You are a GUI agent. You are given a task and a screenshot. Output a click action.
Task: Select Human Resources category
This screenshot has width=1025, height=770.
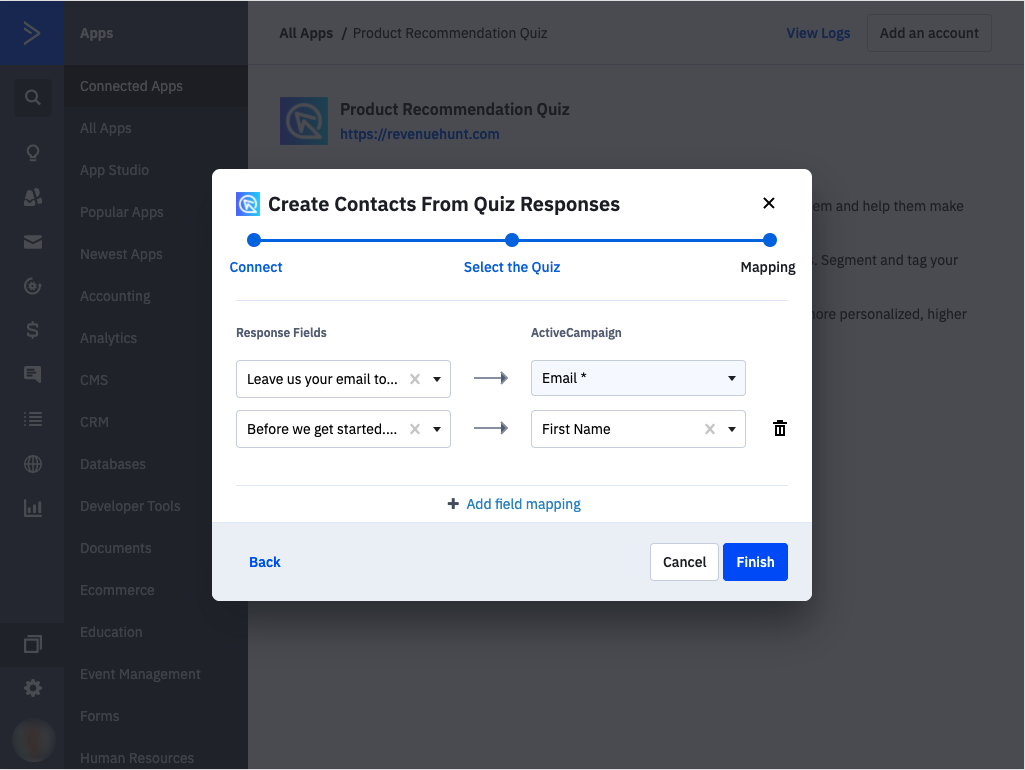(x=137, y=758)
